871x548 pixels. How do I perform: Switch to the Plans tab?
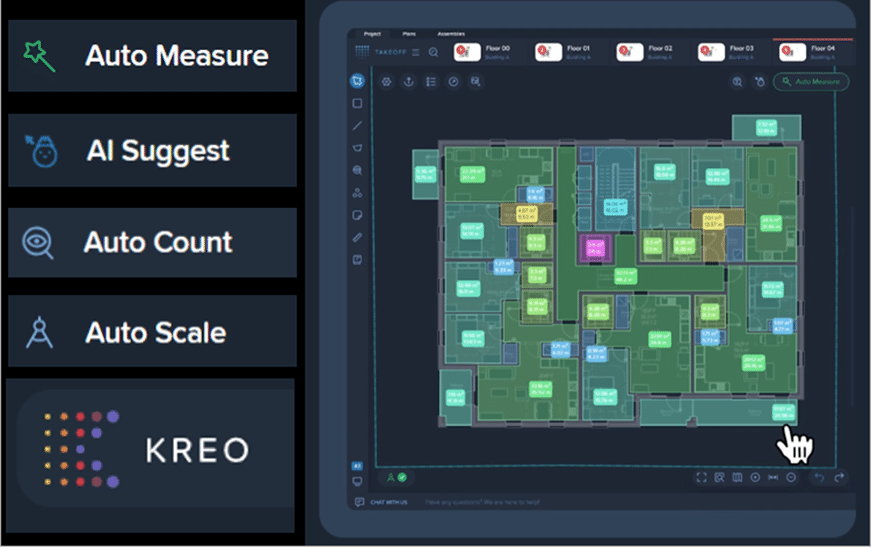coord(408,33)
